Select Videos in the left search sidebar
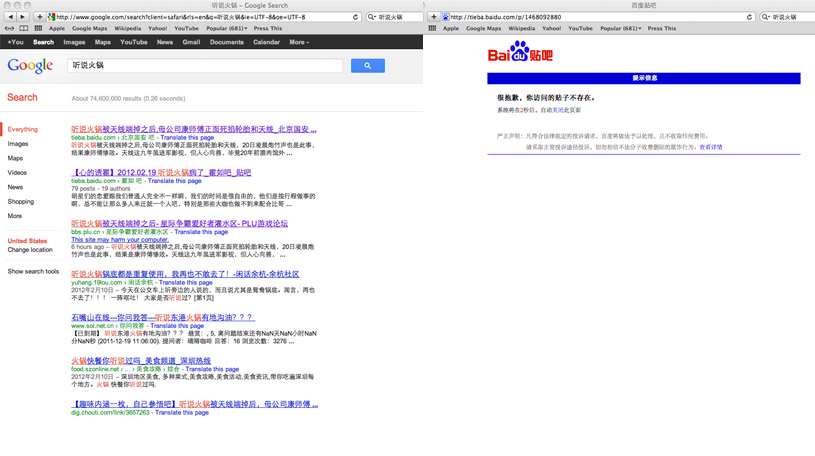The width and height of the screenshot is (815, 456). click(17, 173)
